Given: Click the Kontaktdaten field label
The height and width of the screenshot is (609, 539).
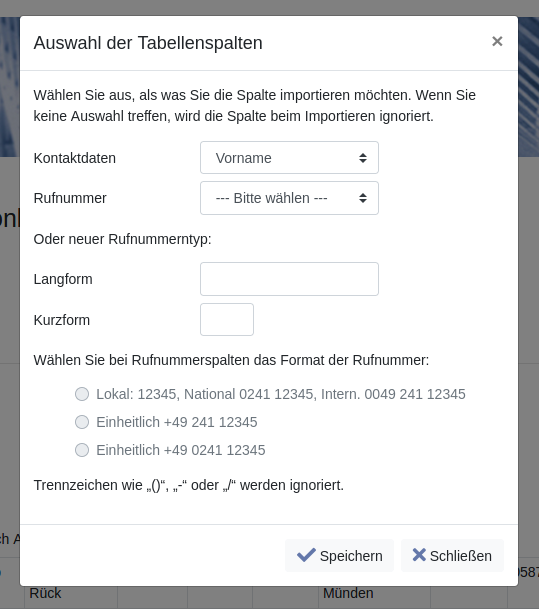Looking at the screenshot, I should pos(75,158).
